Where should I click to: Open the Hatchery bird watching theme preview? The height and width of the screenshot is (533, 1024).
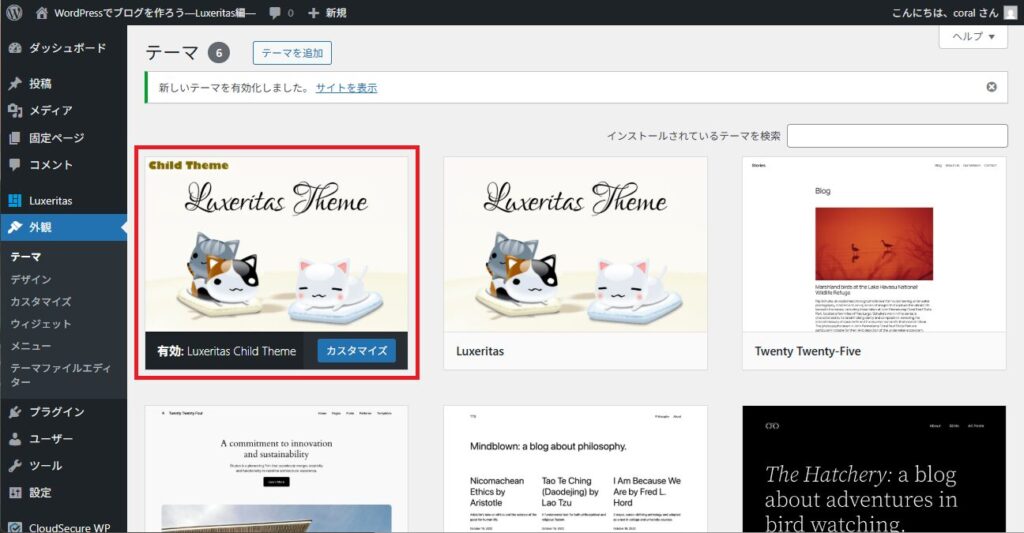pyautogui.click(x=874, y=469)
